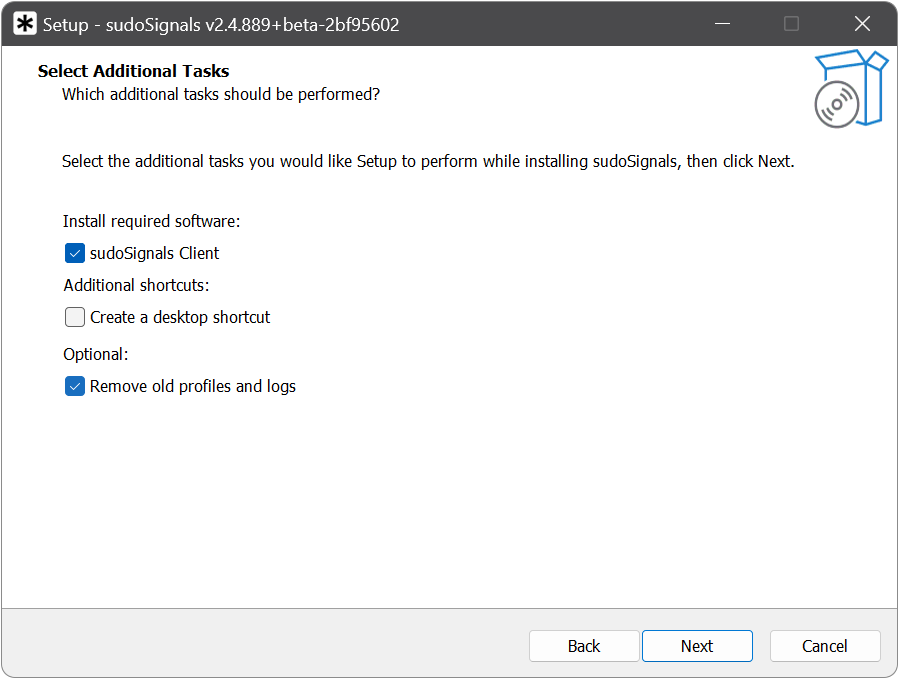
Task: Click the "Create a desktop shortcut" label text
Action: (180, 317)
